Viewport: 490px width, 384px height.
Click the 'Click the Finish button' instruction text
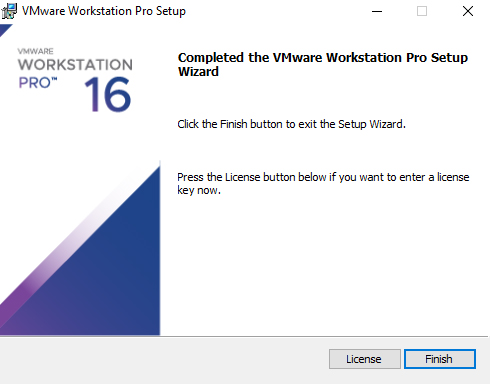(x=291, y=124)
